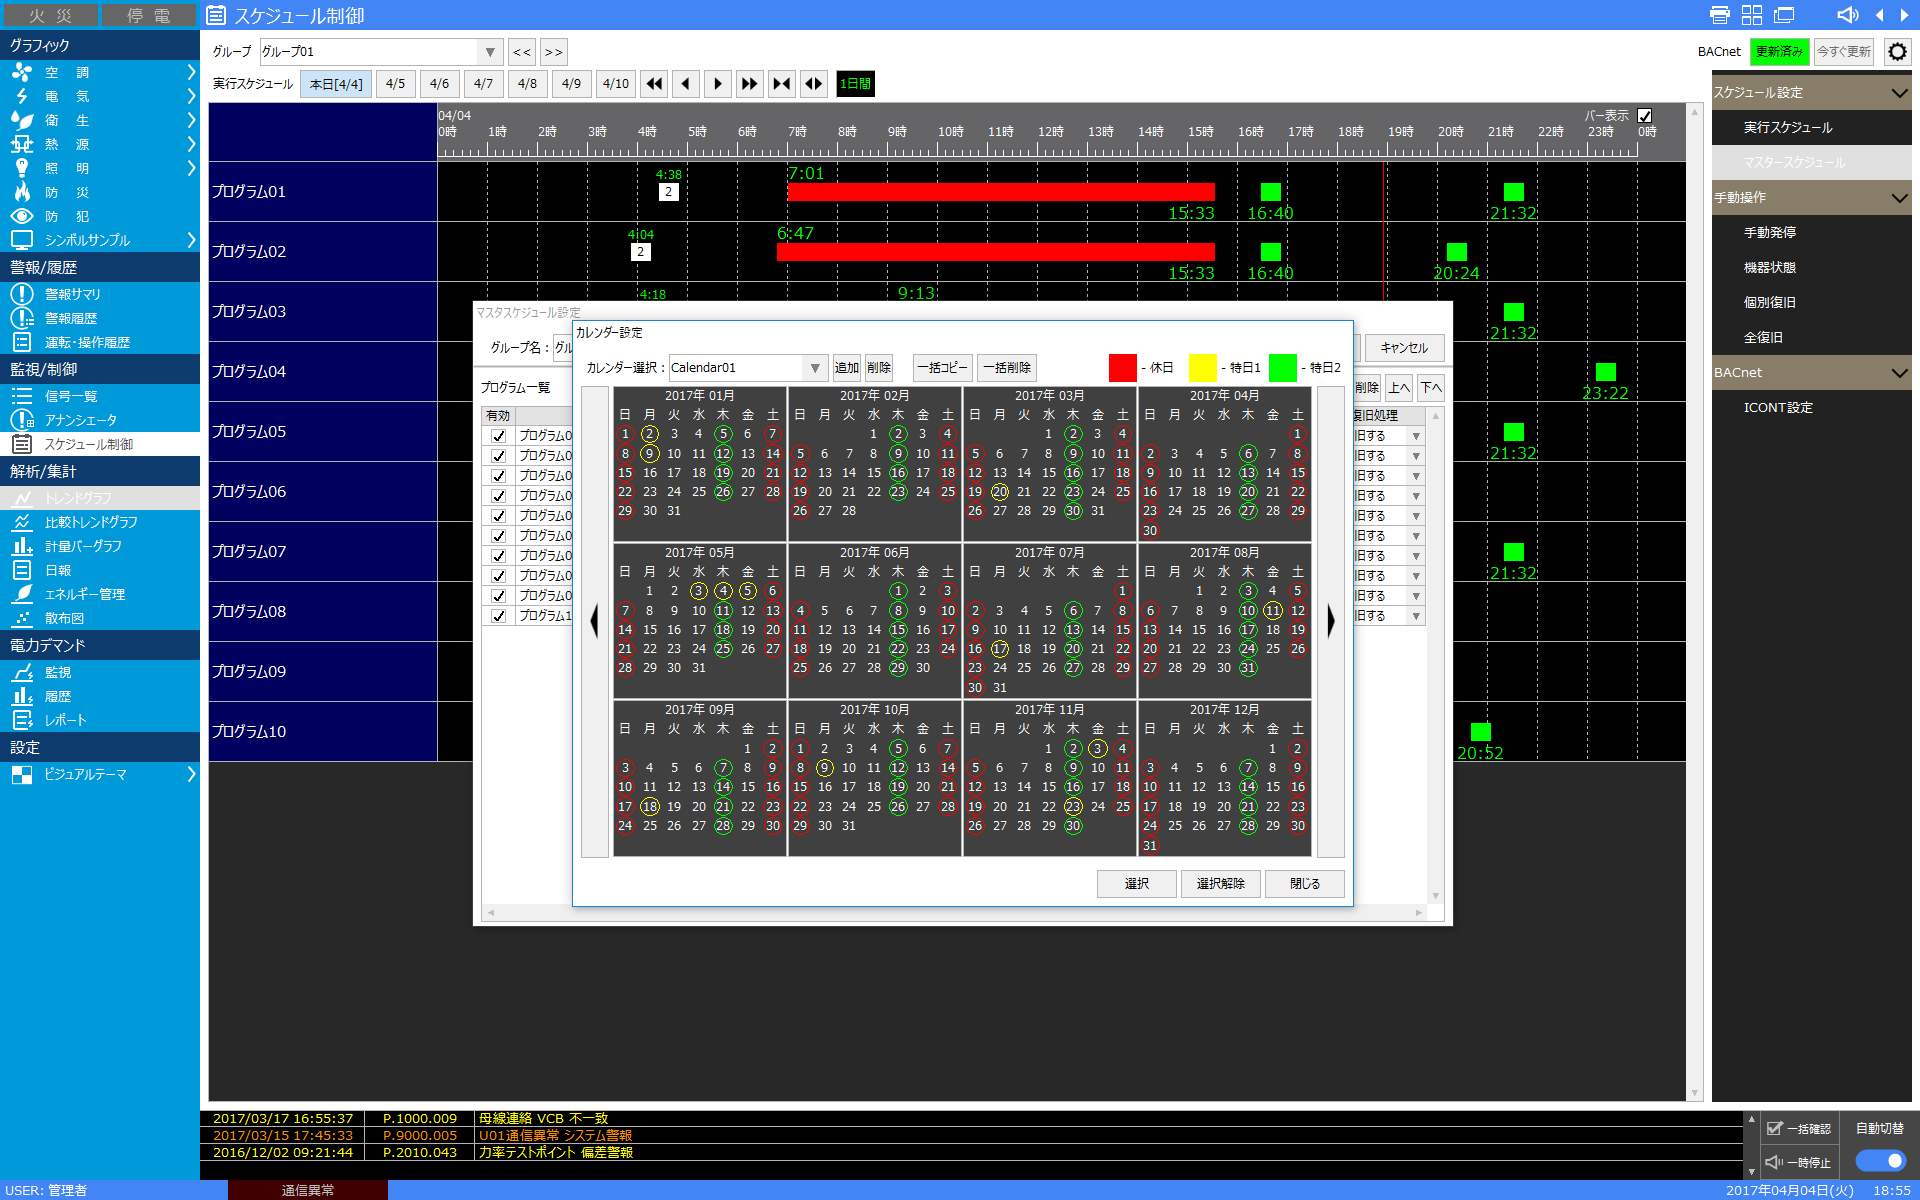Expand the シンボルサンプル submenu arrow
The image size is (1920, 1200).
pos(191,240)
